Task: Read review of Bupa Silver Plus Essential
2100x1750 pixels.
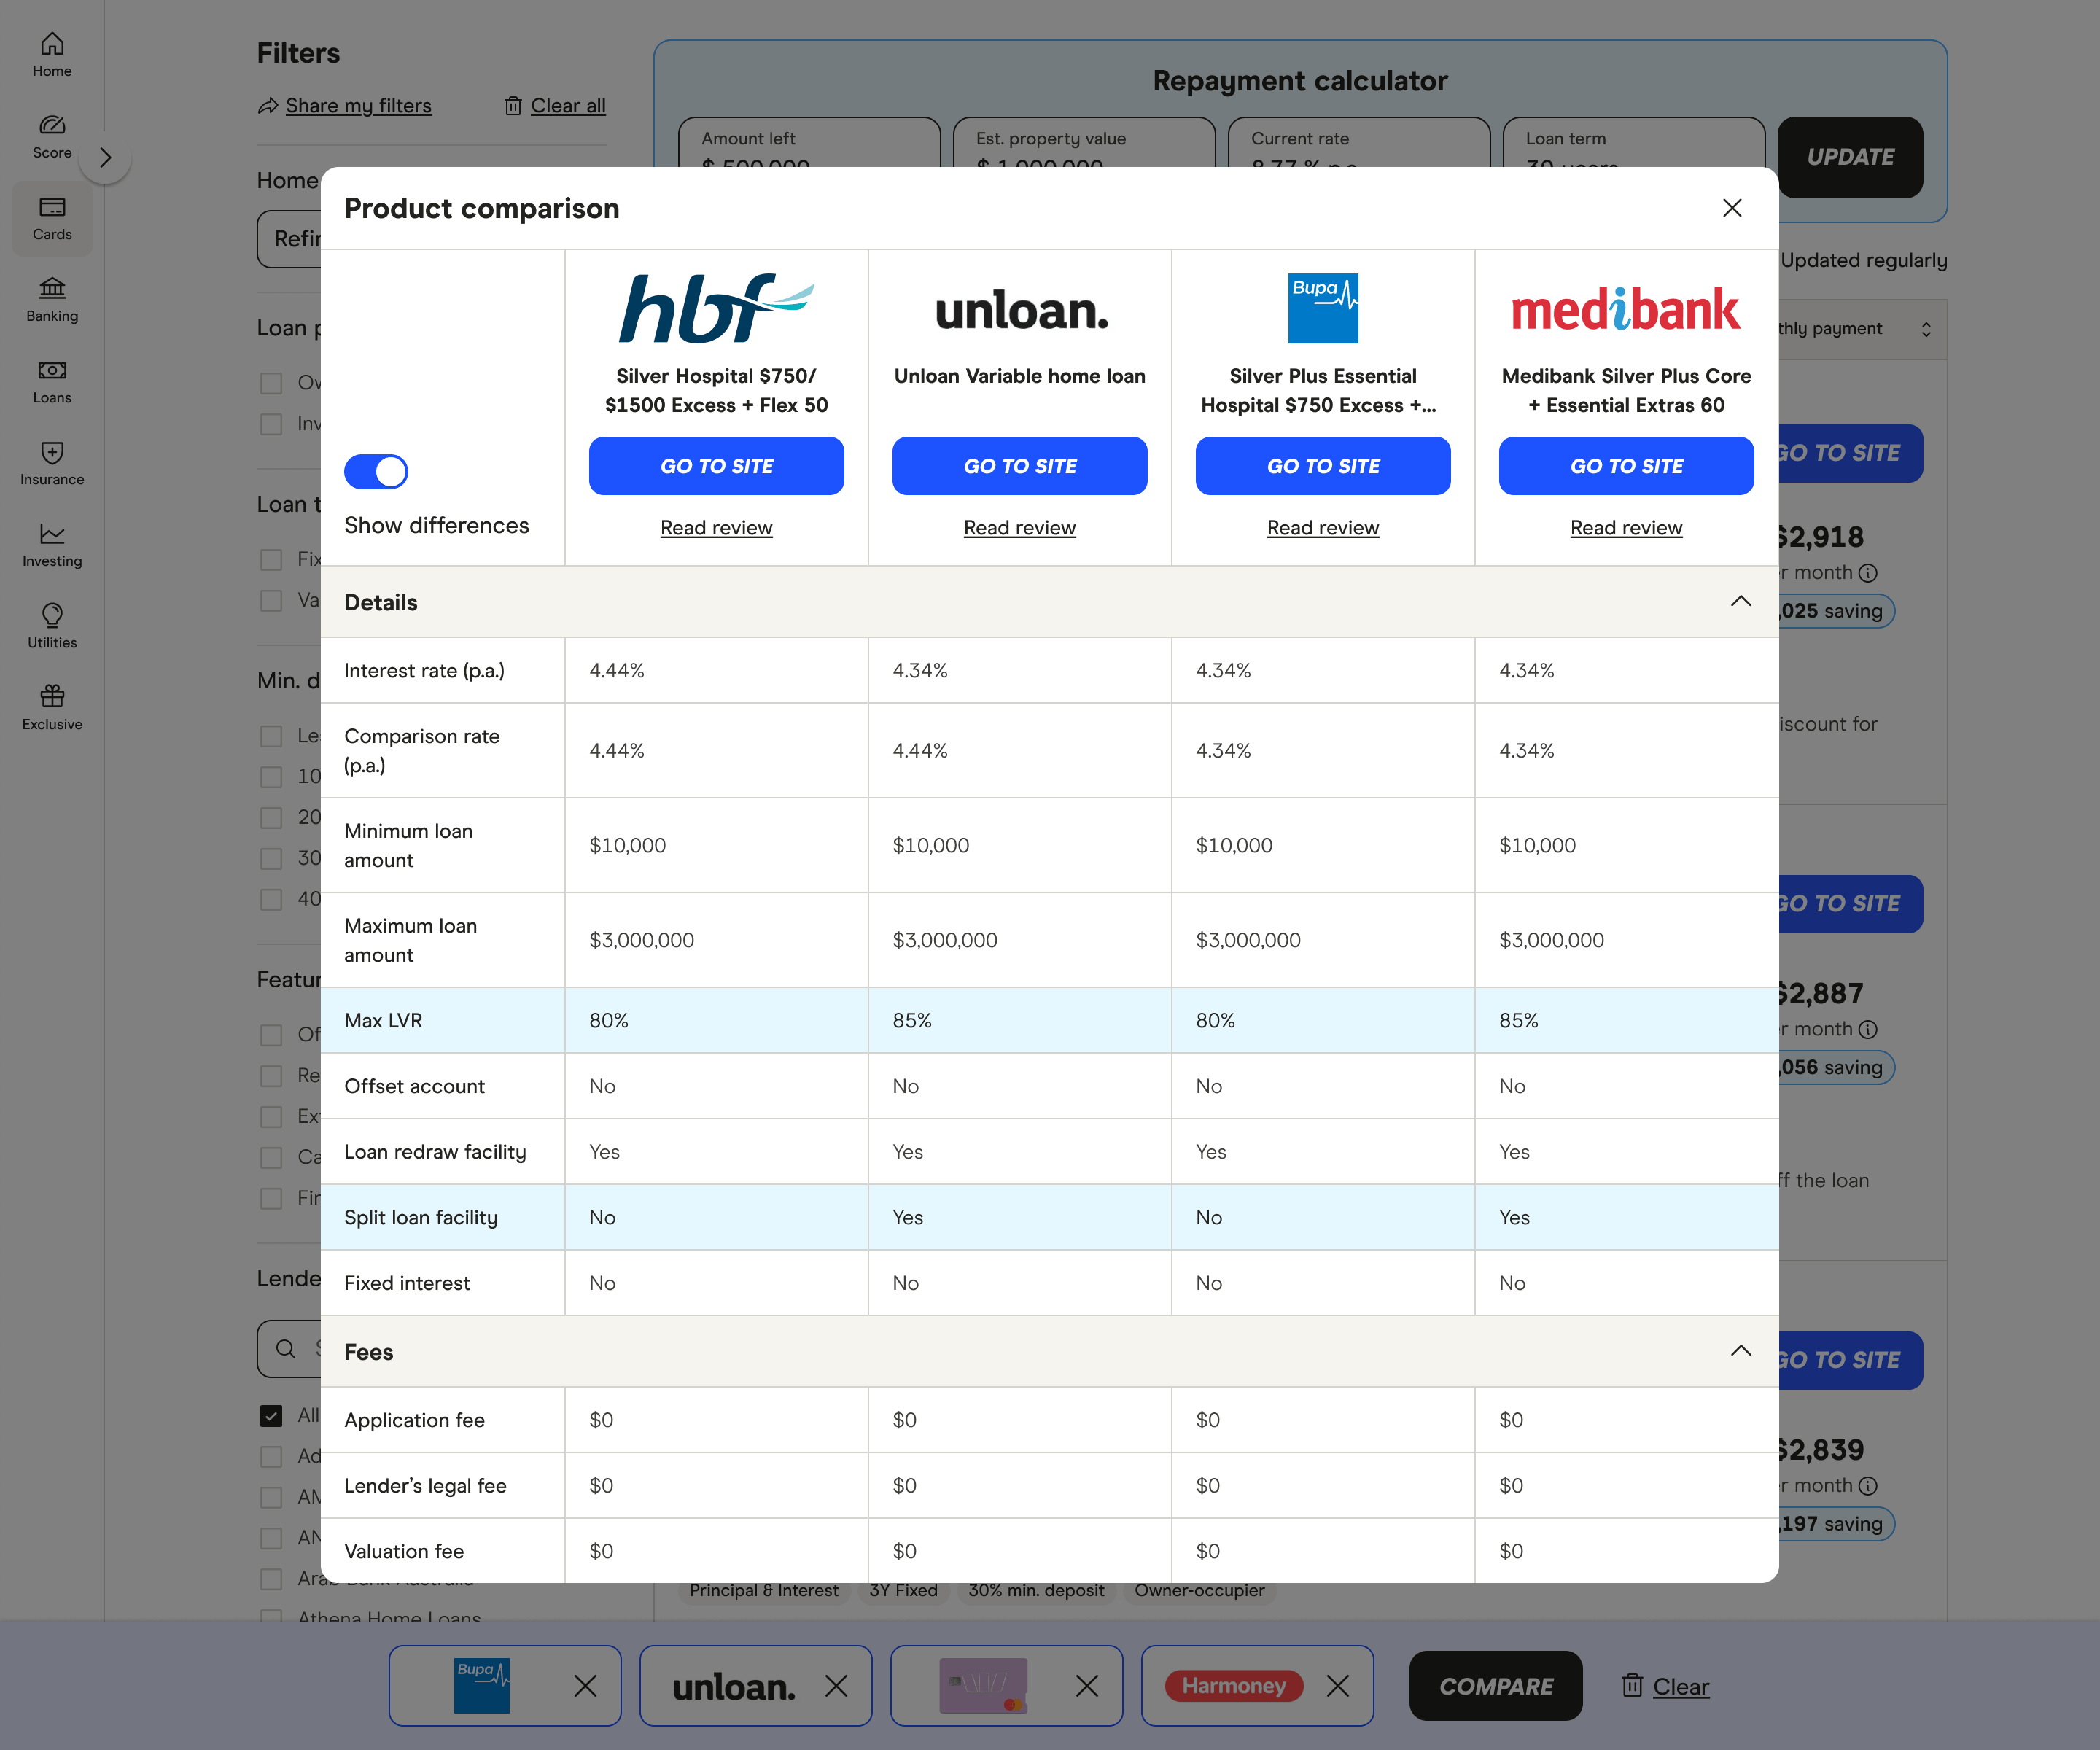Action: [1322, 528]
